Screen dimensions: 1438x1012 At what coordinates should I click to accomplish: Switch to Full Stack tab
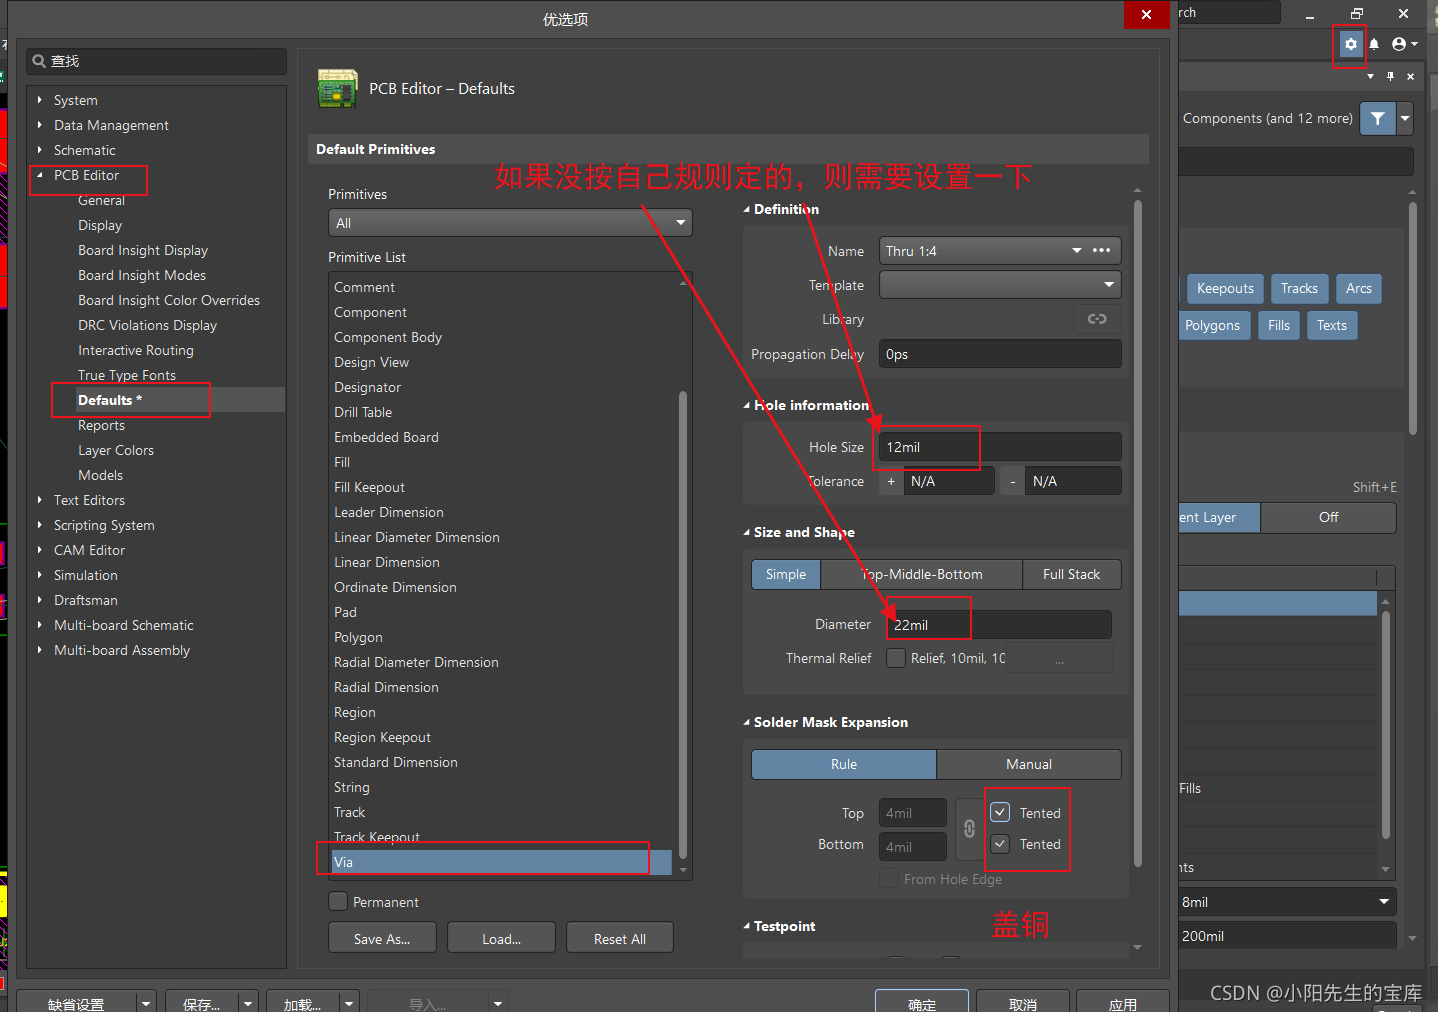click(x=1071, y=574)
